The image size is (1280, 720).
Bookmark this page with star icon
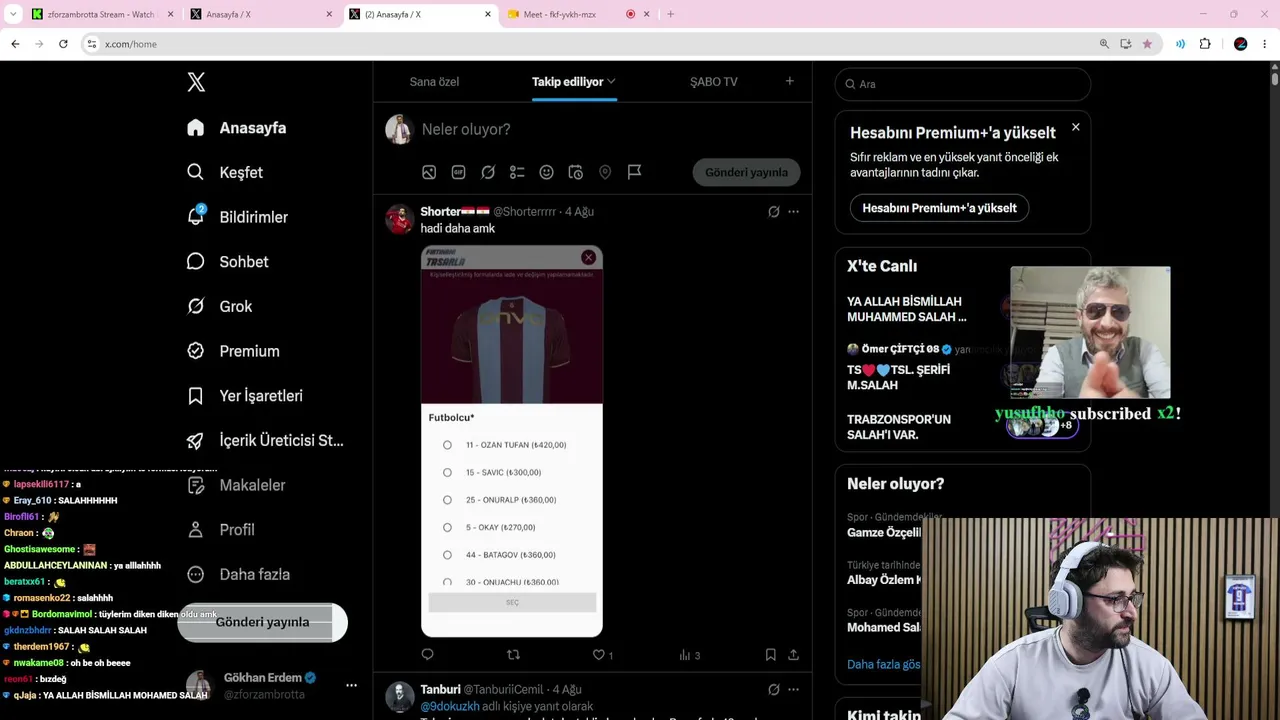point(1147,44)
